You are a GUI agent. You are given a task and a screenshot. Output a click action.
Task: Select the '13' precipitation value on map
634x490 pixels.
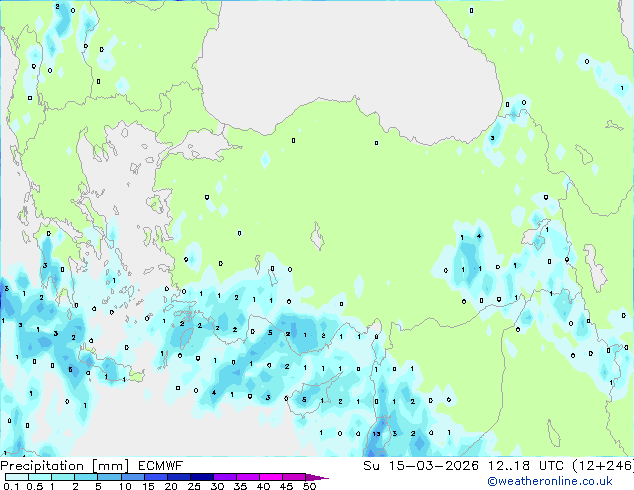(376, 434)
